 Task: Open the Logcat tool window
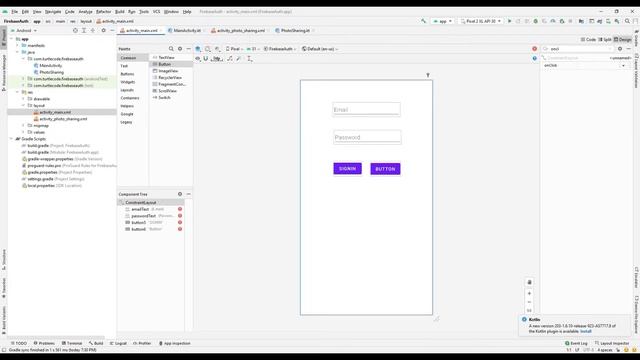pyautogui.click(x=118, y=343)
